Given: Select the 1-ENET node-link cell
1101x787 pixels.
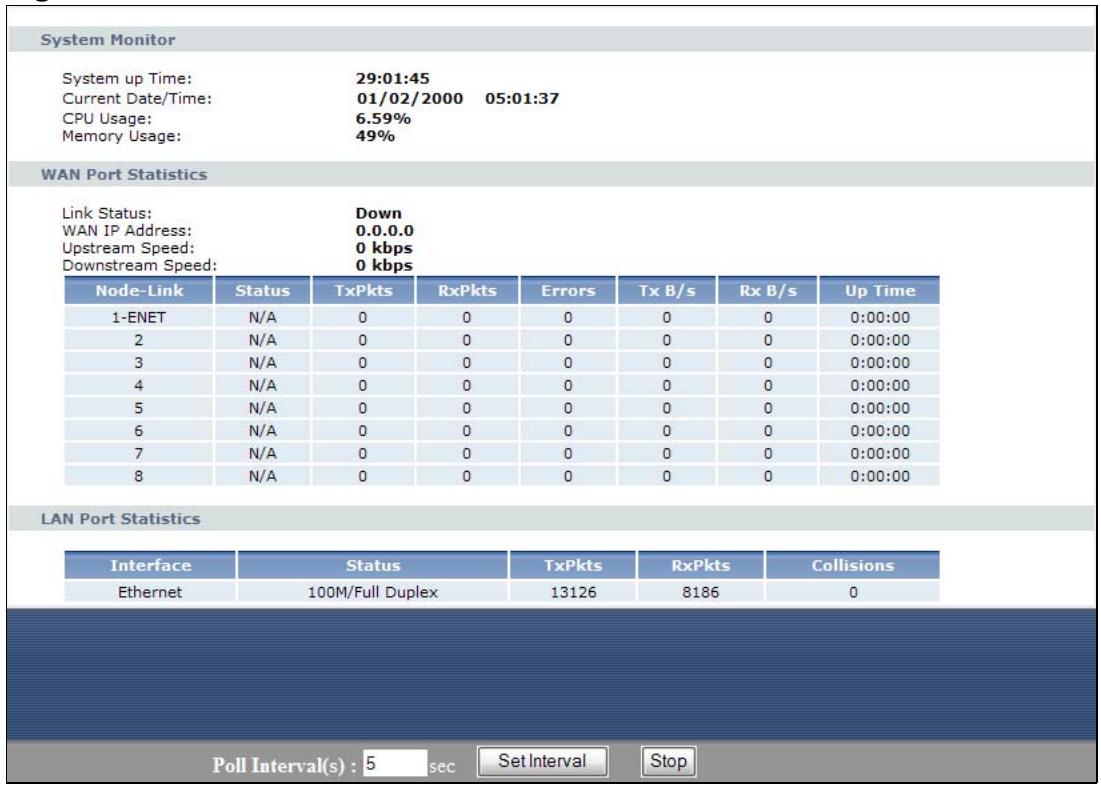Looking at the screenshot, I should point(139,317).
